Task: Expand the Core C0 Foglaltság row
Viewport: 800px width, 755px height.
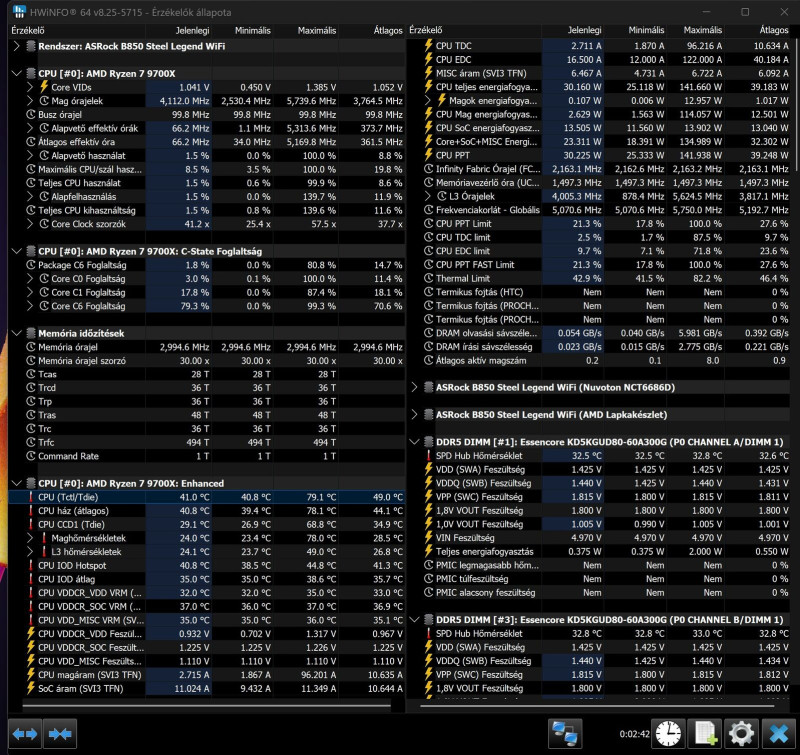Action: click(30, 279)
